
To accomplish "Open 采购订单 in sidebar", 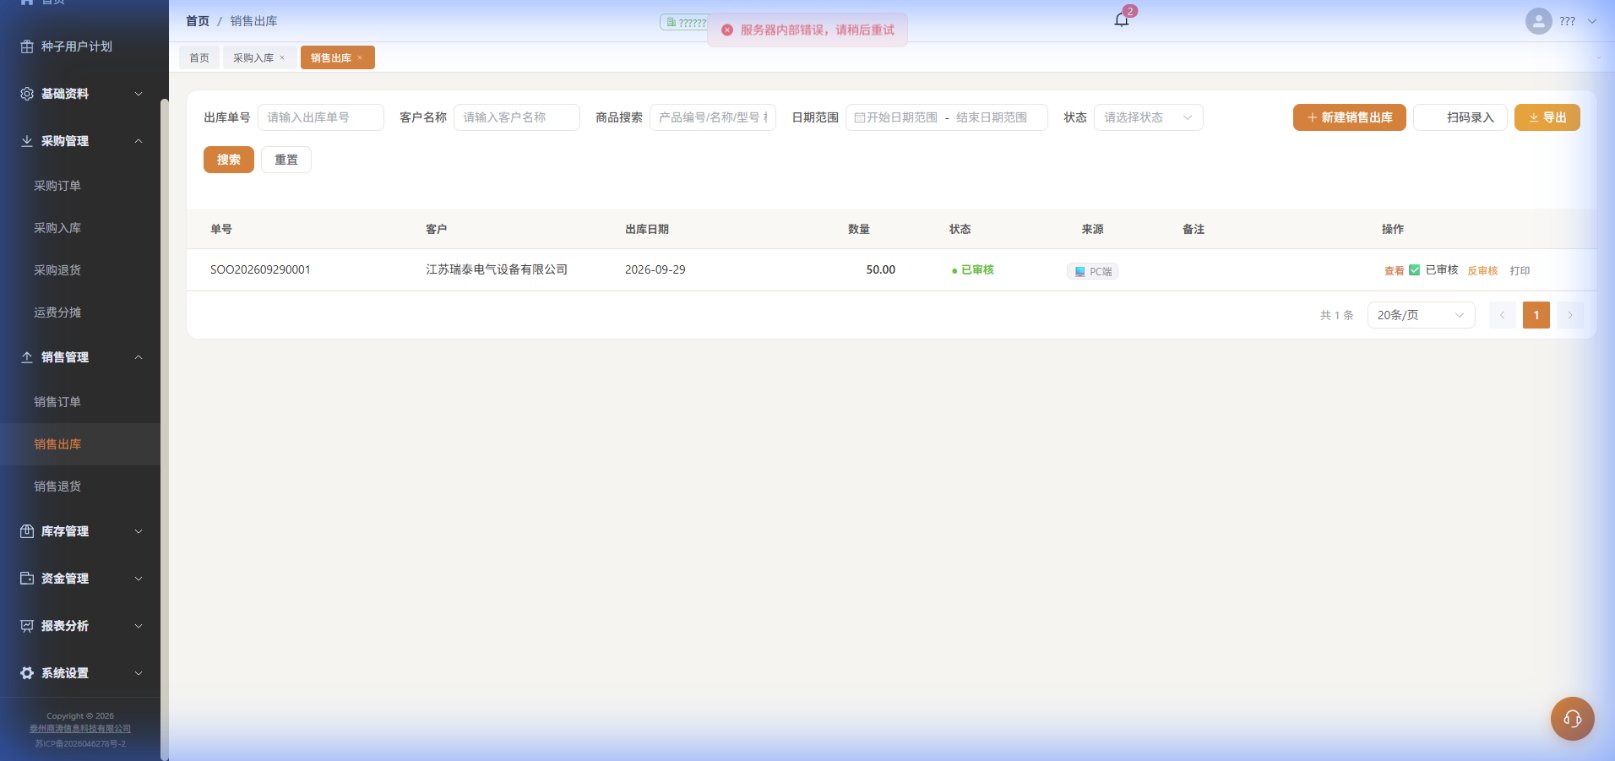I will coord(57,186).
